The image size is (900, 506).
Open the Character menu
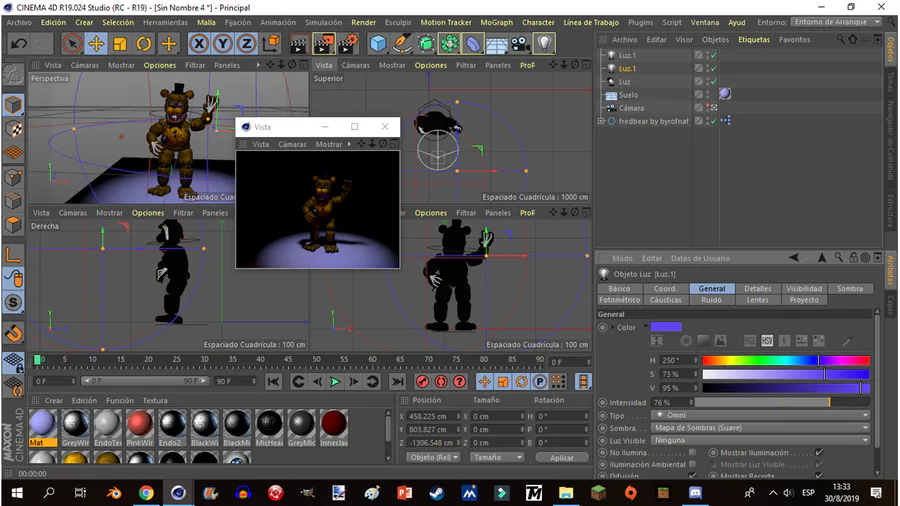tap(538, 22)
